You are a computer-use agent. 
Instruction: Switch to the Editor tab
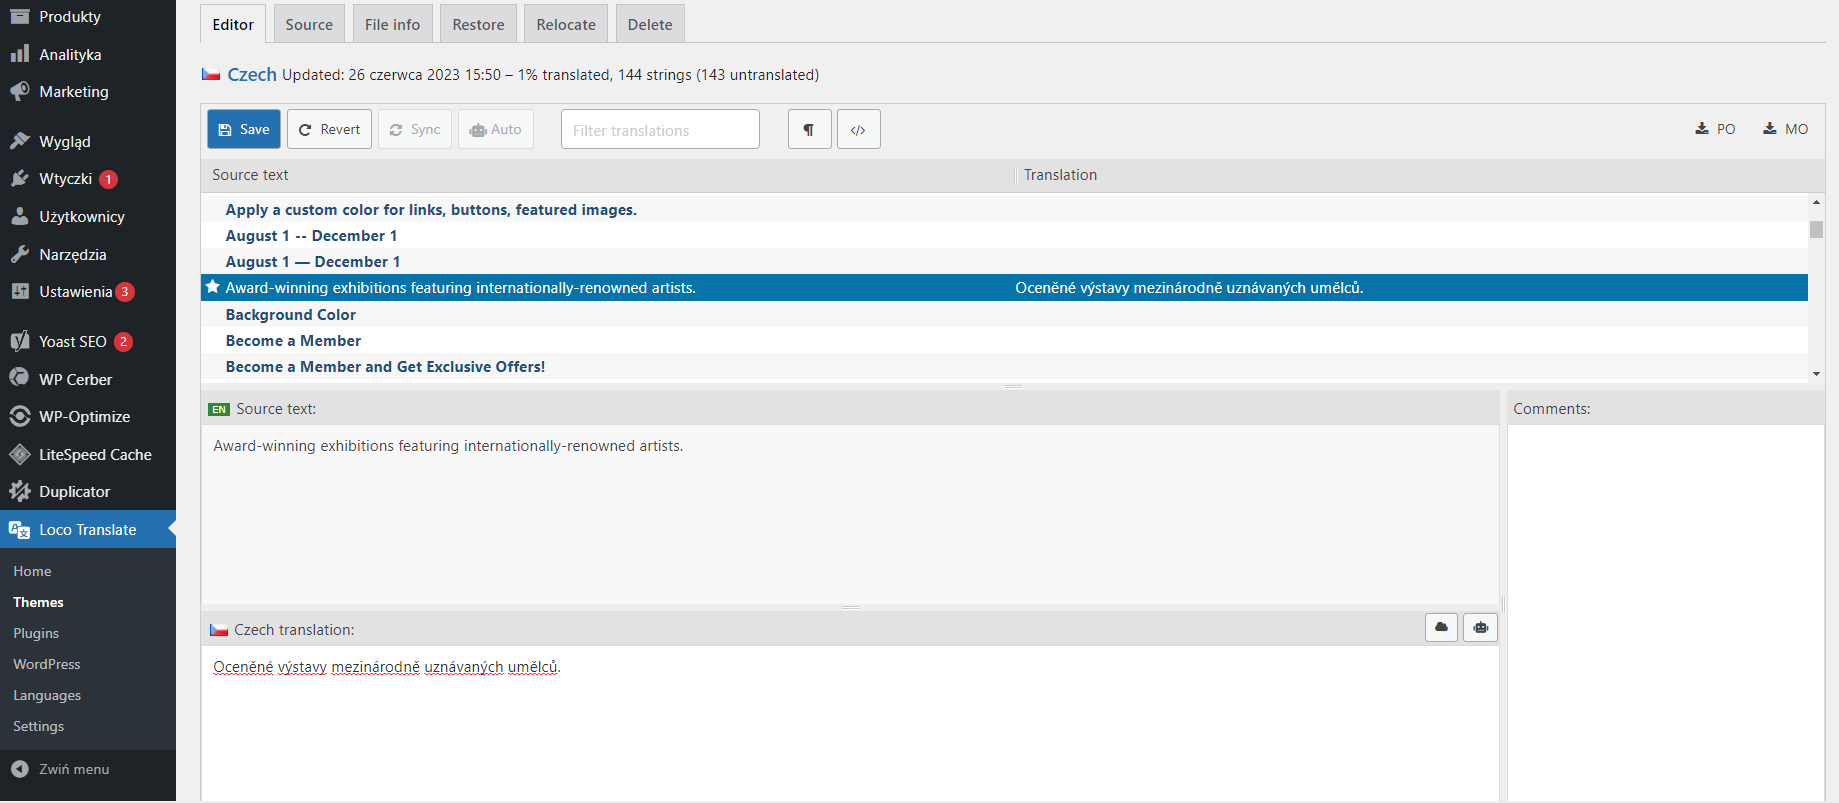233,24
